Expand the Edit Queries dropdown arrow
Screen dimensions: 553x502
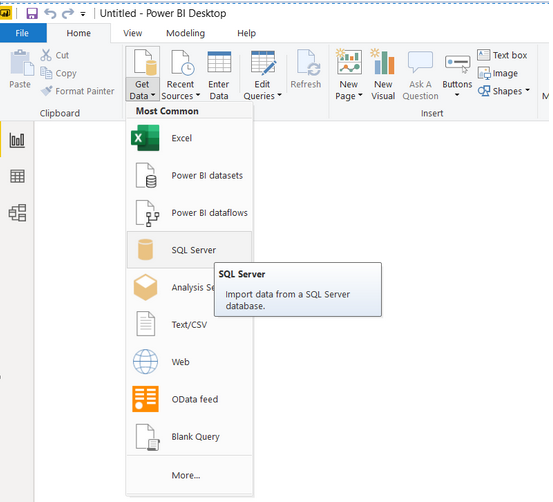pyautogui.click(x=279, y=95)
